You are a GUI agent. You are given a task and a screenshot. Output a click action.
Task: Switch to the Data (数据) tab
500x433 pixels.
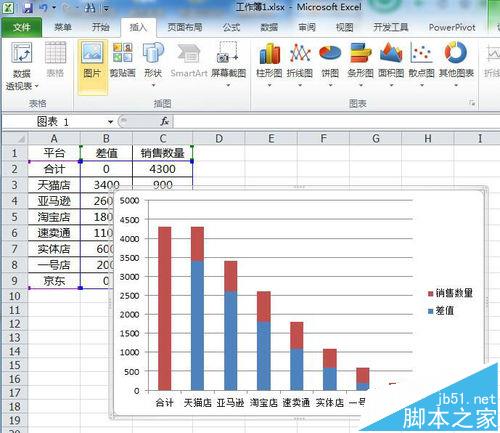269,27
